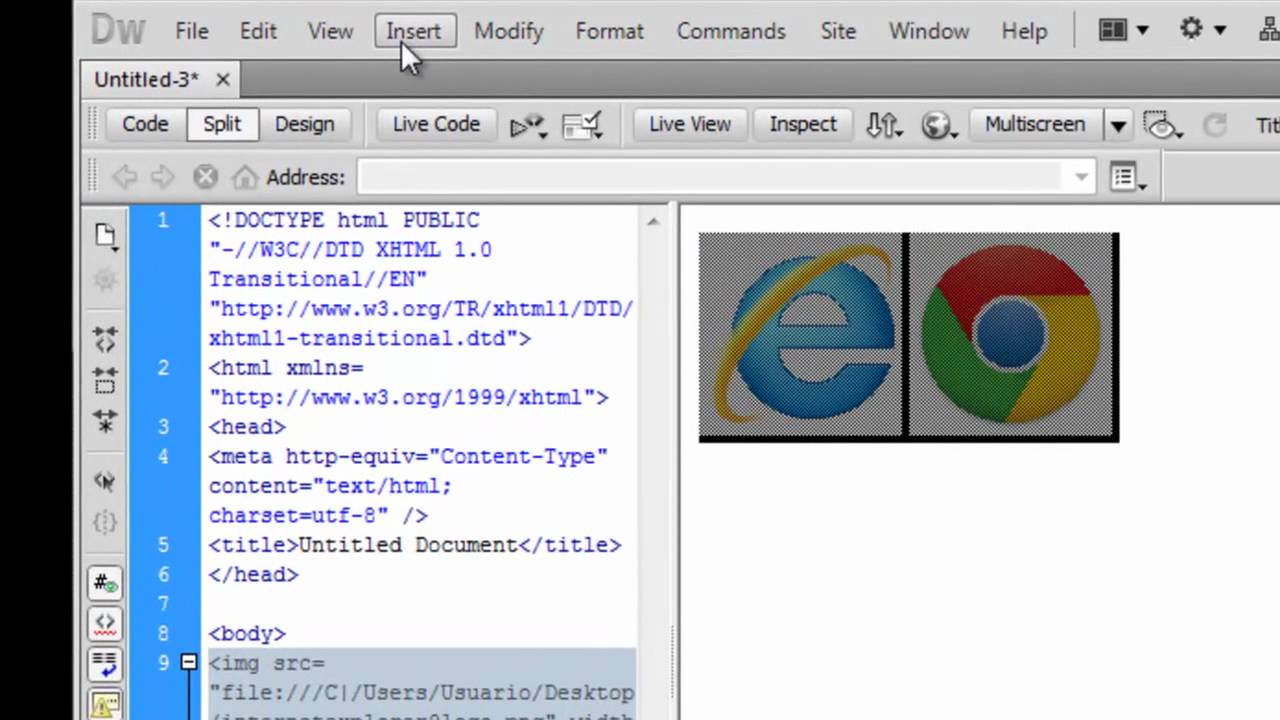Switch to Split view

pyautogui.click(x=222, y=124)
